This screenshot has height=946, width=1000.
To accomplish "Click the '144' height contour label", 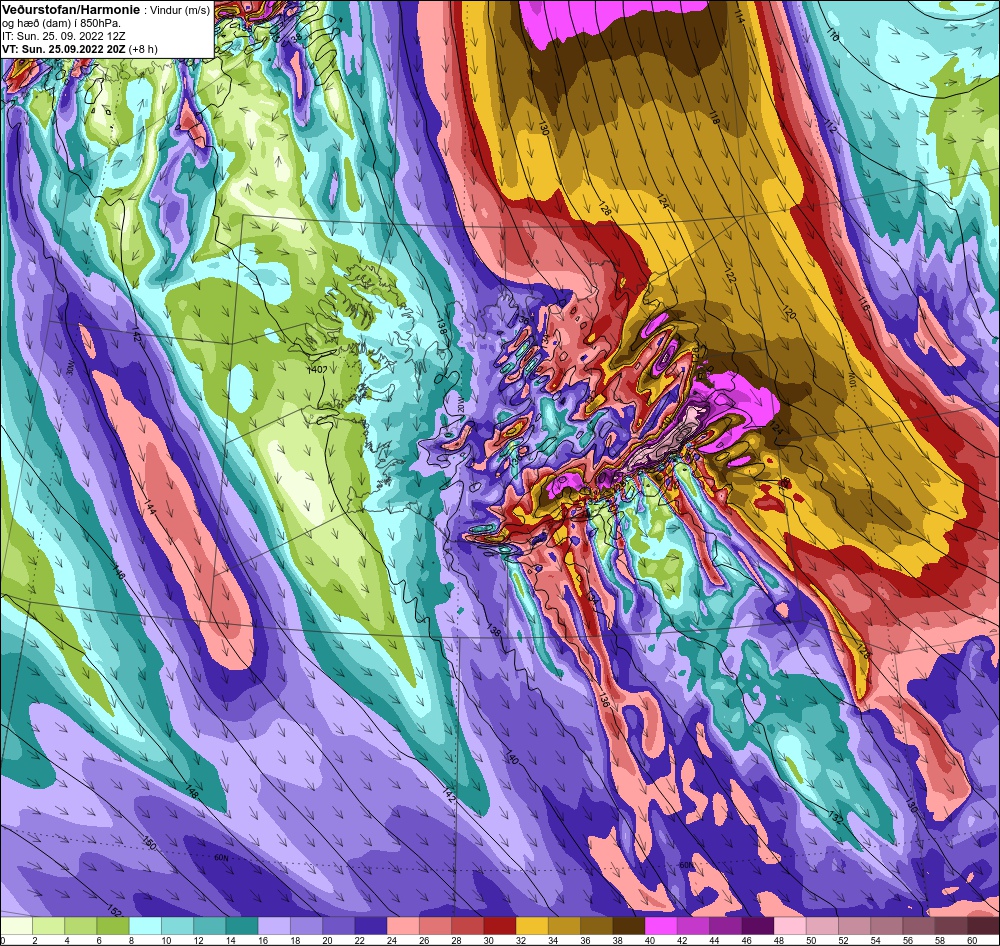I will (151, 509).
